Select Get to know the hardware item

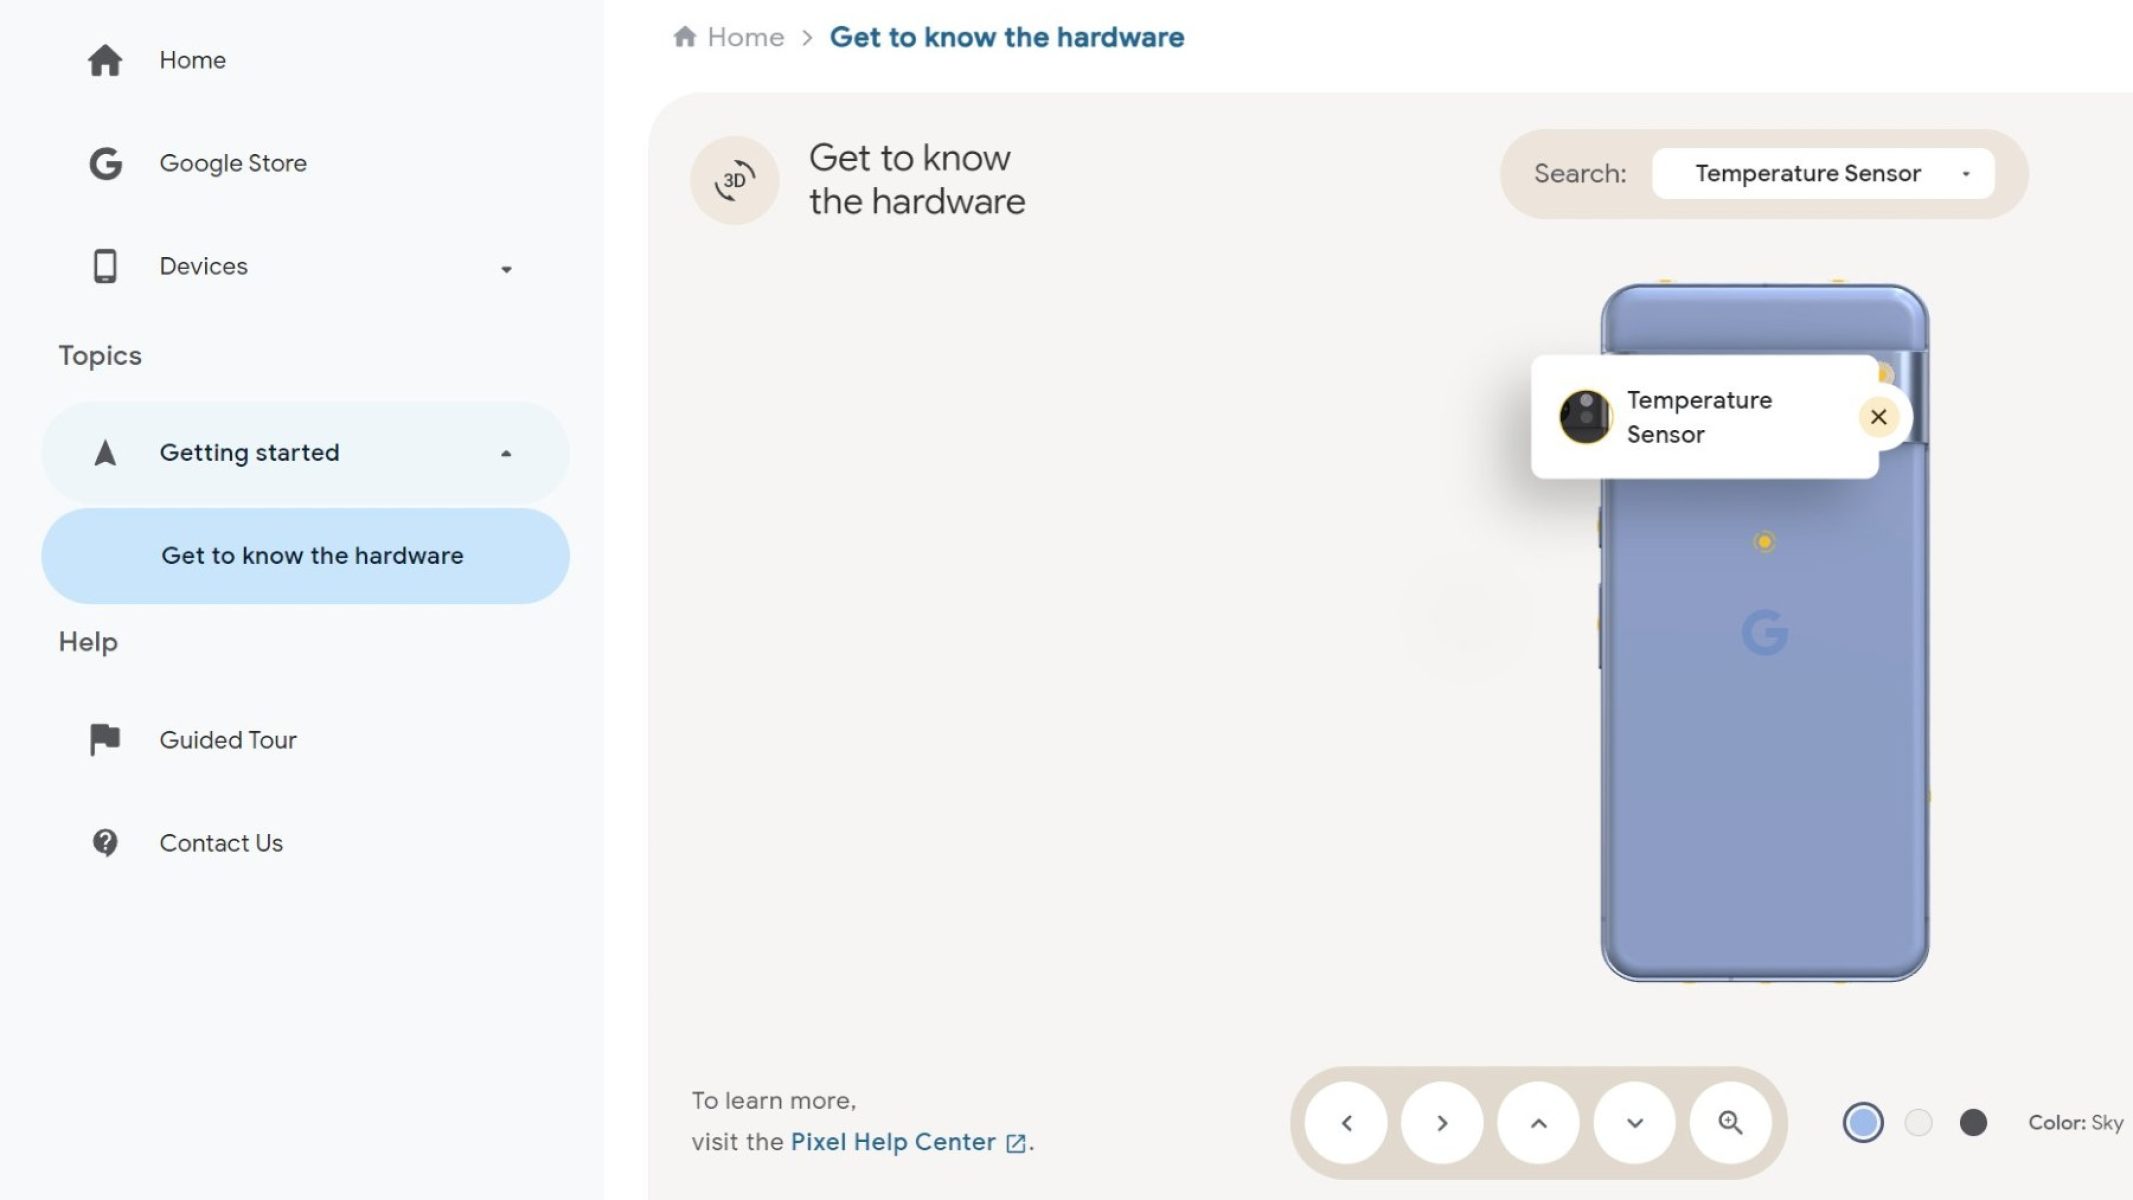click(x=305, y=556)
